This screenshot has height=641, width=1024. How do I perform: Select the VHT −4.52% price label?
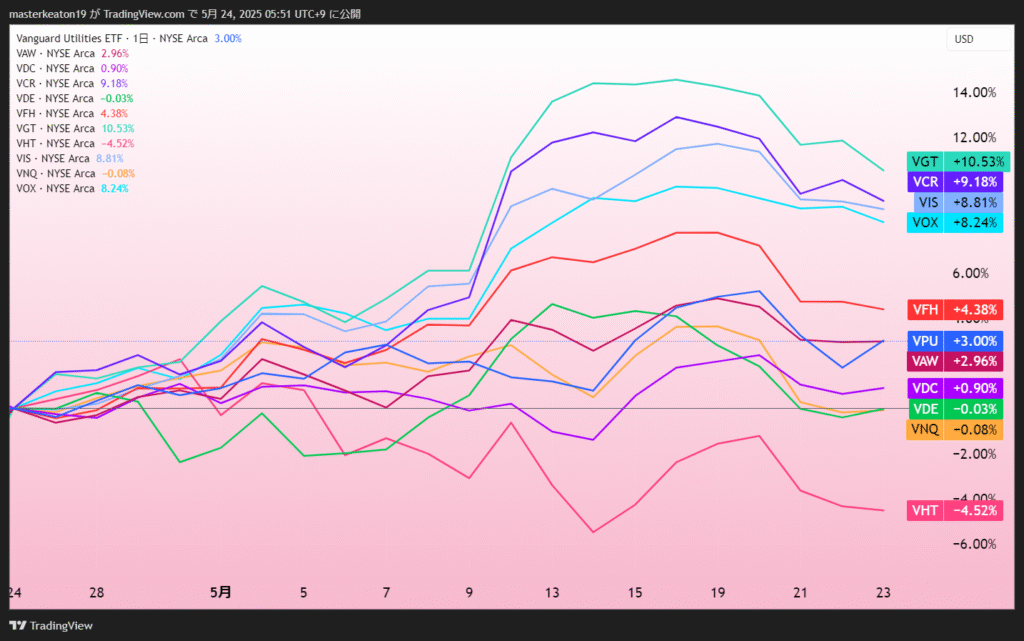pyautogui.click(x=954, y=510)
